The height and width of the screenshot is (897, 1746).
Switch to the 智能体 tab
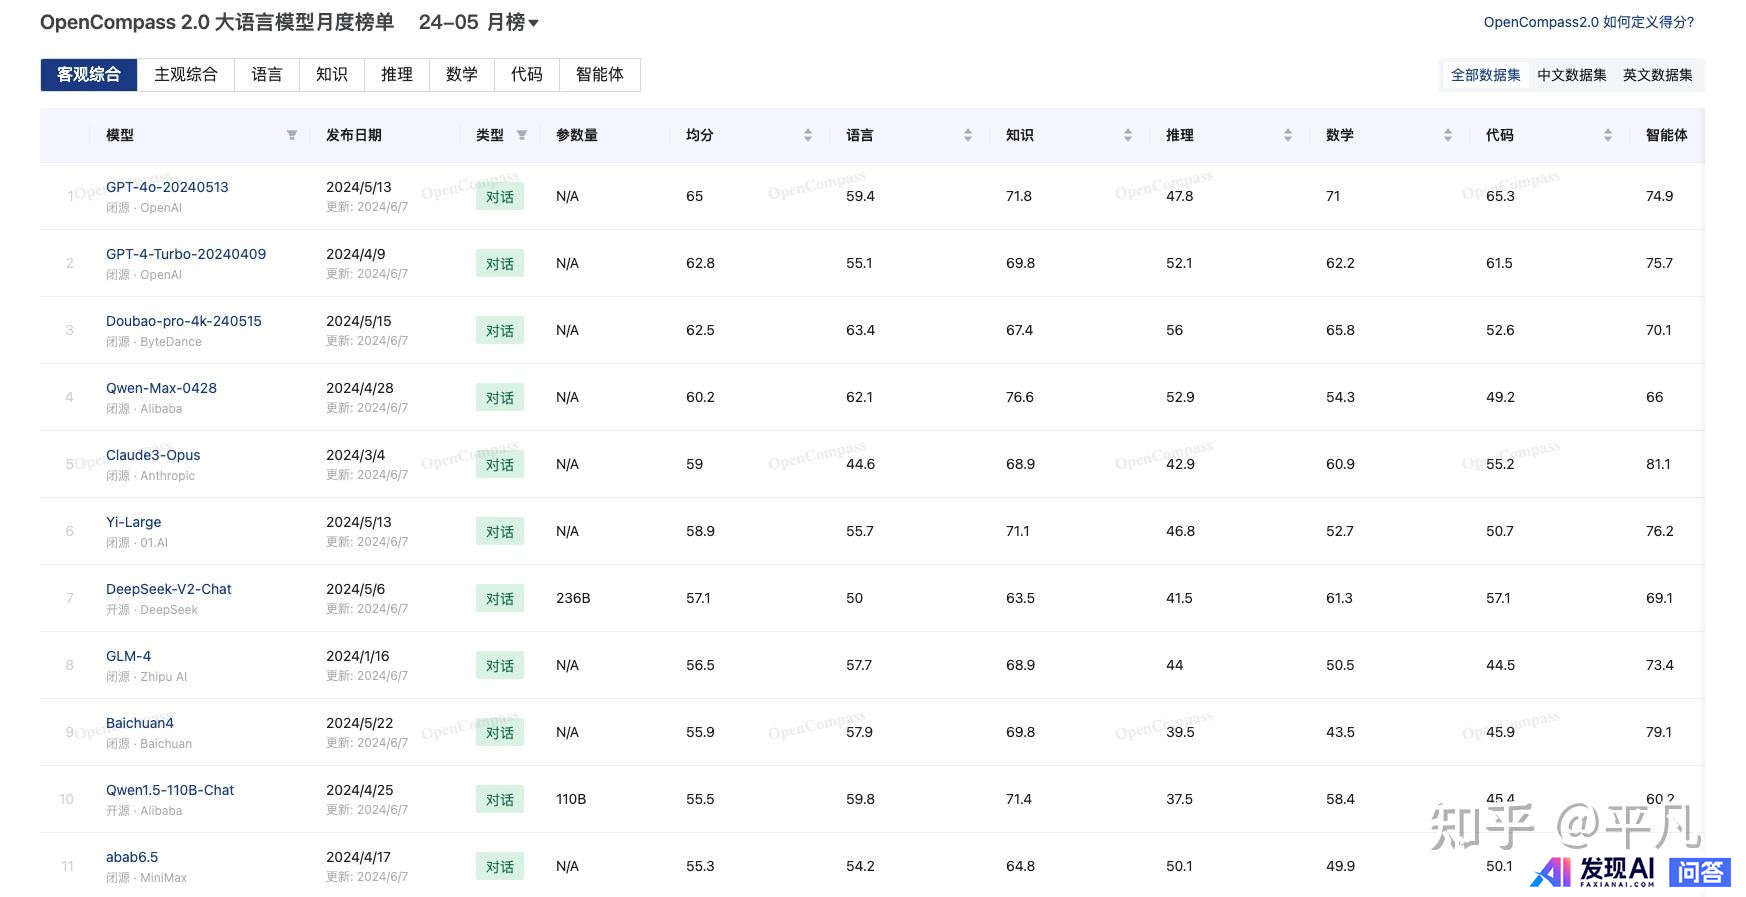coord(600,75)
